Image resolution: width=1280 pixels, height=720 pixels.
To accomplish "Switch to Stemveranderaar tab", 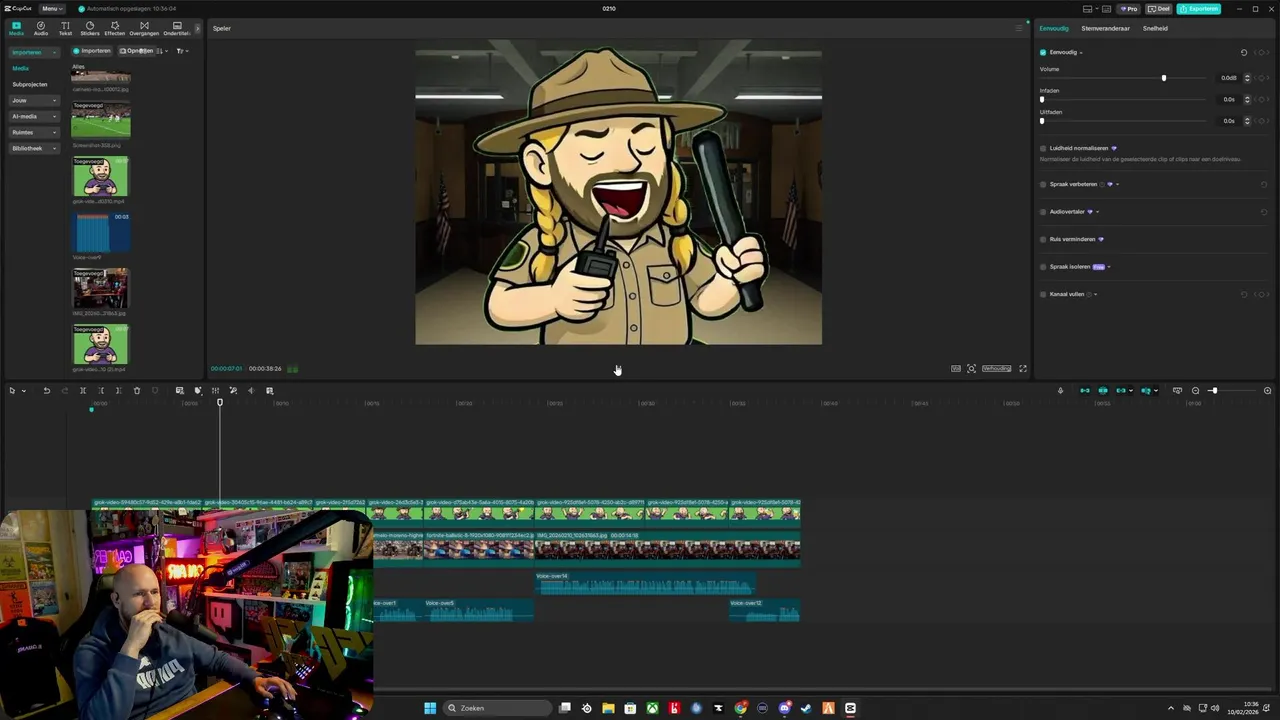I will point(1105,28).
